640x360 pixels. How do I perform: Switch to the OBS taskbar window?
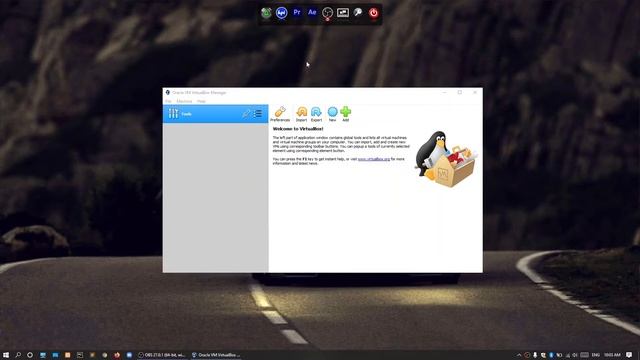point(162,355)
